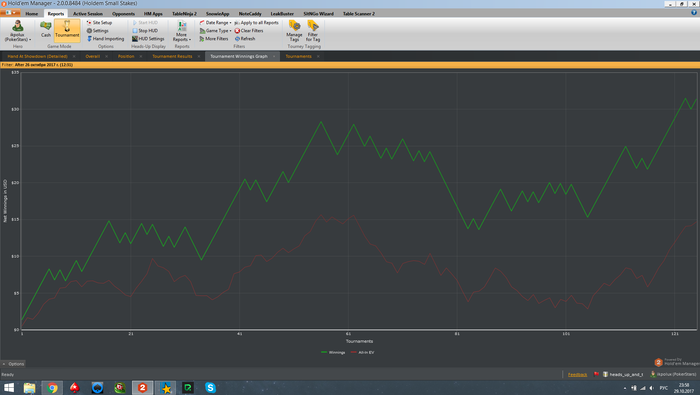700x395 pixels.
Task: Open Hold'em Manager 2 taskbar button
Action: pyautogui.click(x=142, y=388)
